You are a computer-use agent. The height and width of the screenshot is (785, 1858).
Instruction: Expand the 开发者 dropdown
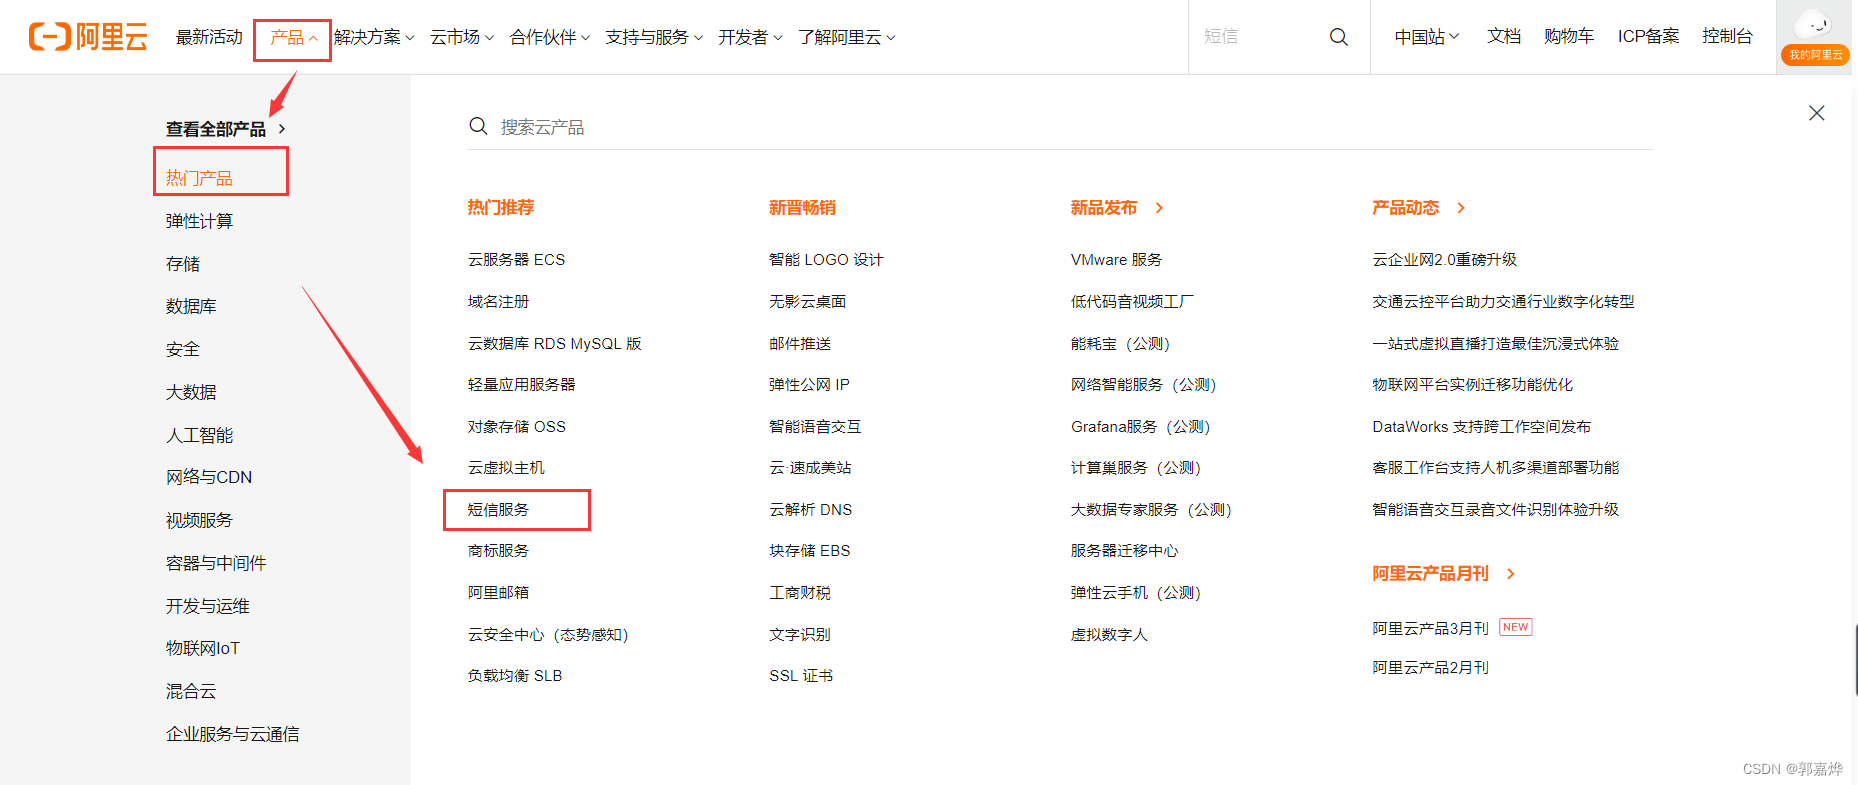pos(750,38)
